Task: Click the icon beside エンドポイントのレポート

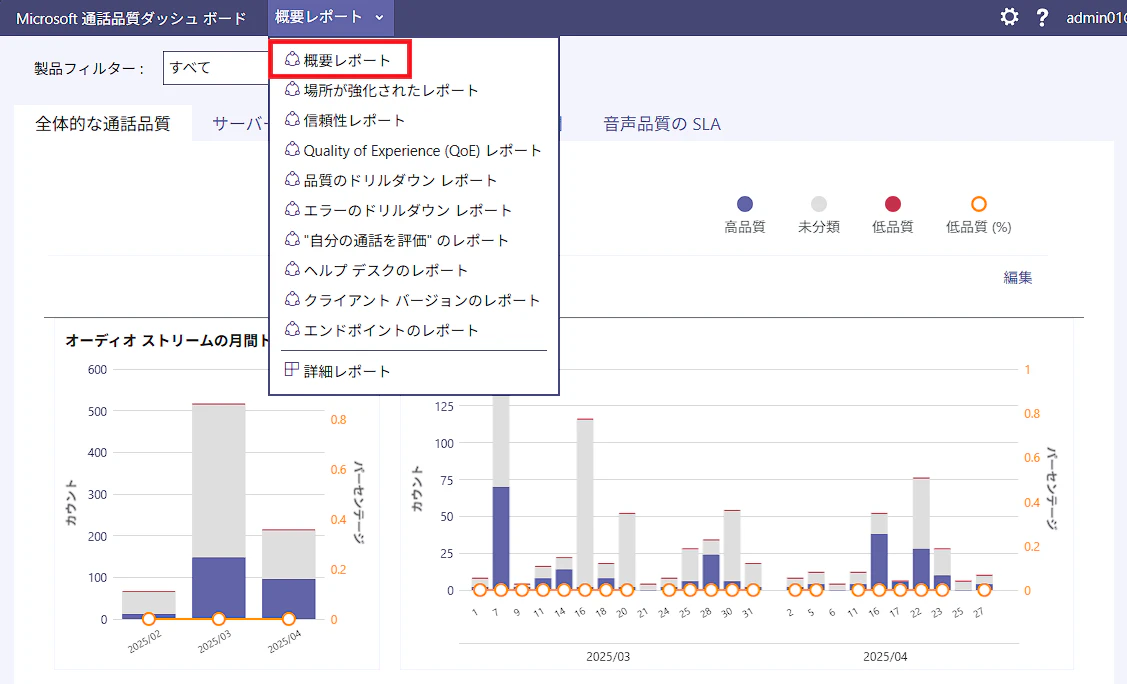Action: click(x=292, y=329)
